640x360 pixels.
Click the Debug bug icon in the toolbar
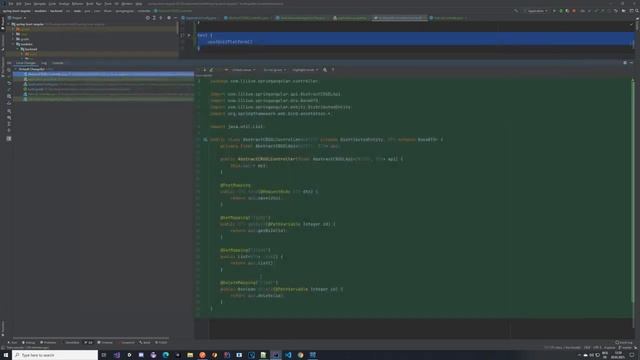(561, 11)
